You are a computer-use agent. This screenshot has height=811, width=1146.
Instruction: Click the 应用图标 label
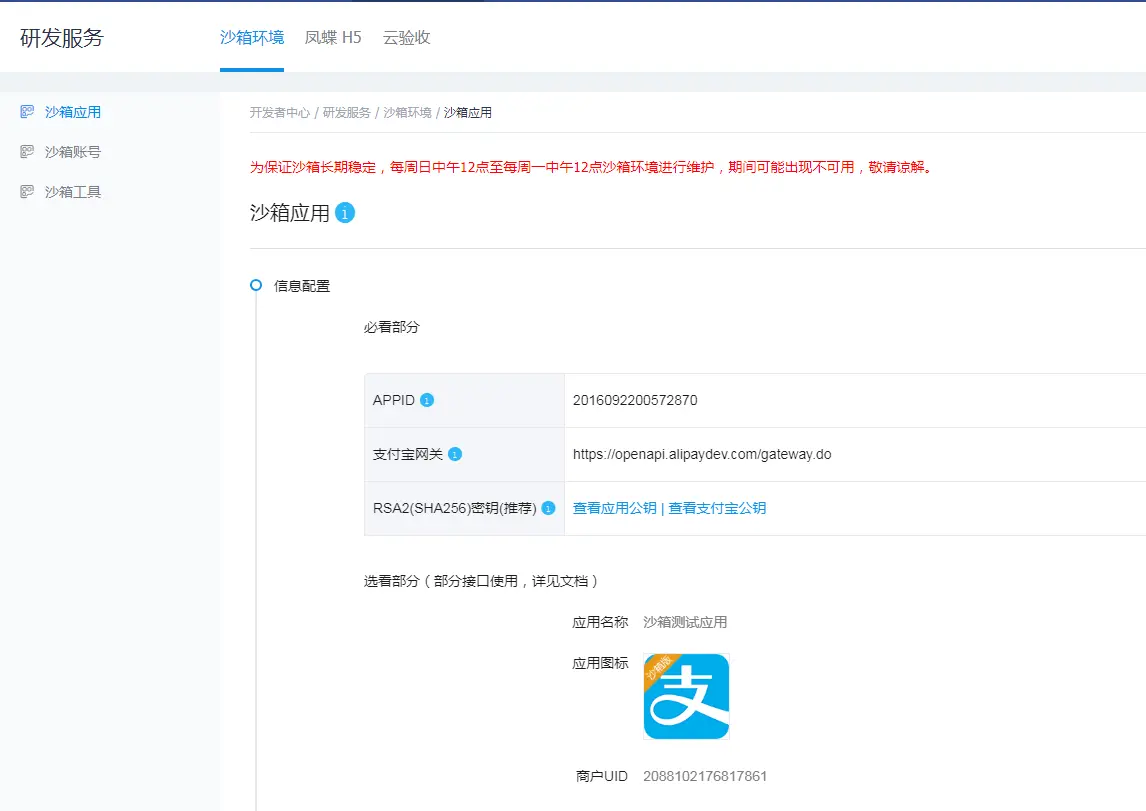(600, 663)
